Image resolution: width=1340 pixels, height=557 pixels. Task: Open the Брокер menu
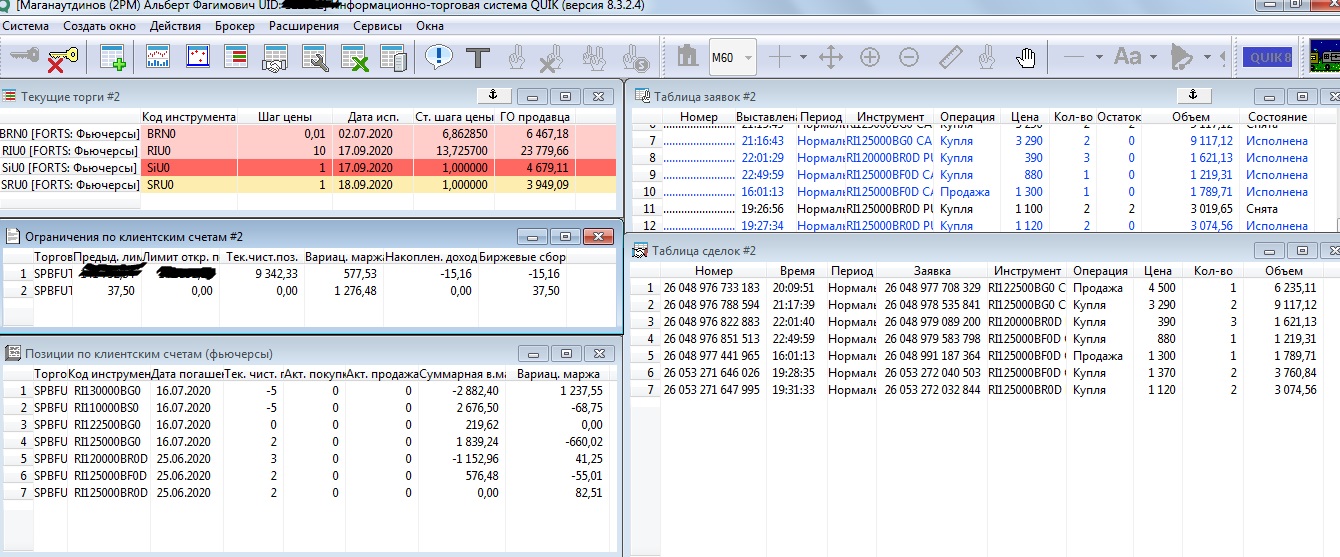click(x=234, y=25)
